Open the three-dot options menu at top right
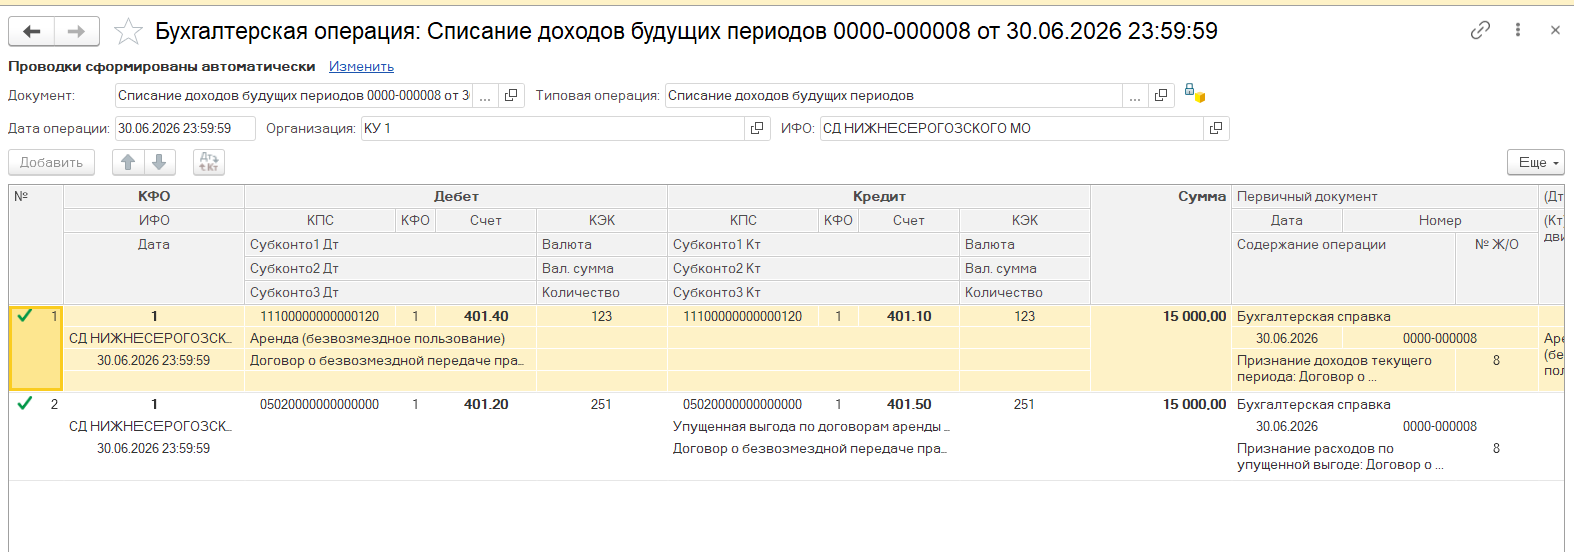 pyautogui.click(x=1518, y=30)
